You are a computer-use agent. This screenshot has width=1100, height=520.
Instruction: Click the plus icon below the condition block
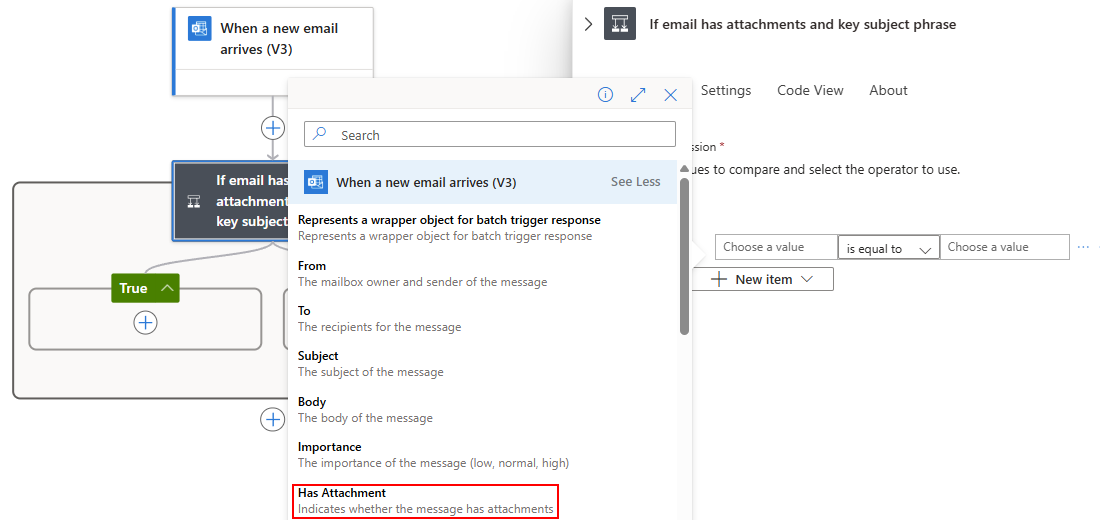(x=272, y=419)
